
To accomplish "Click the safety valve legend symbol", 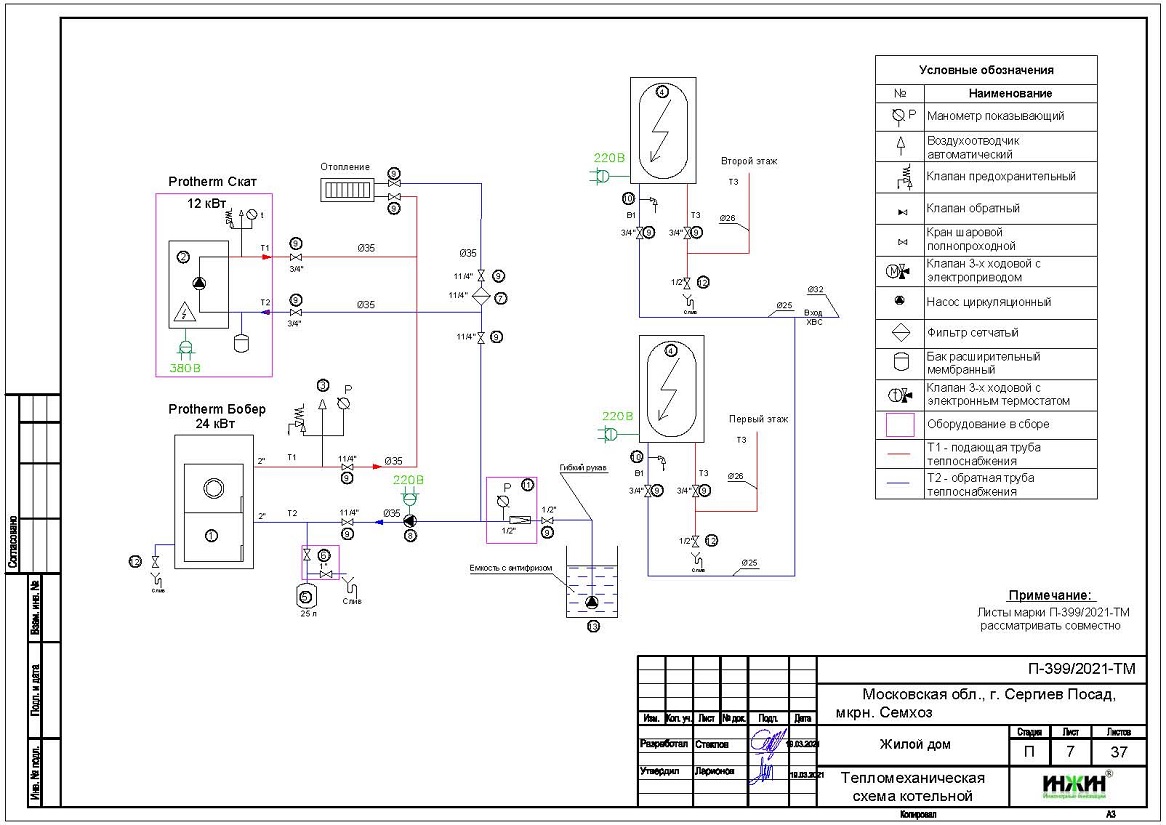I will click(900, 177).
